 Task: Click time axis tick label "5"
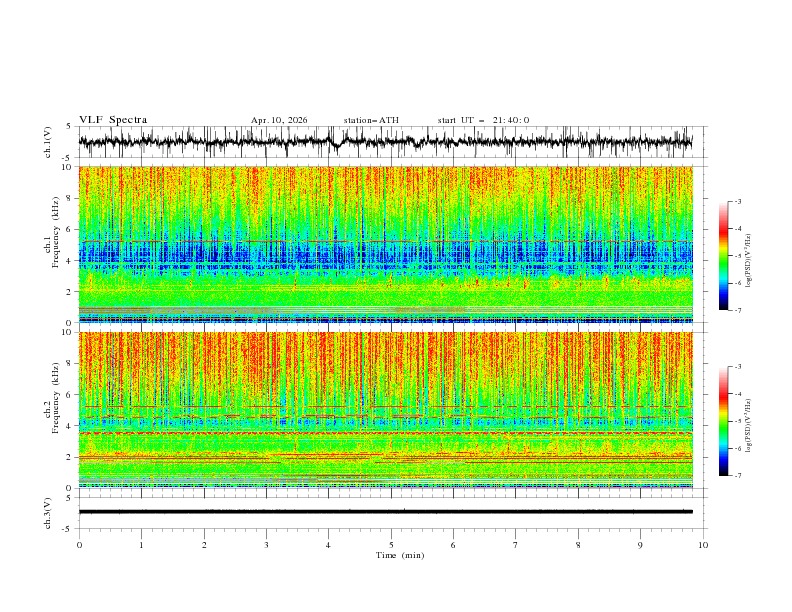[x=391, y=545]
